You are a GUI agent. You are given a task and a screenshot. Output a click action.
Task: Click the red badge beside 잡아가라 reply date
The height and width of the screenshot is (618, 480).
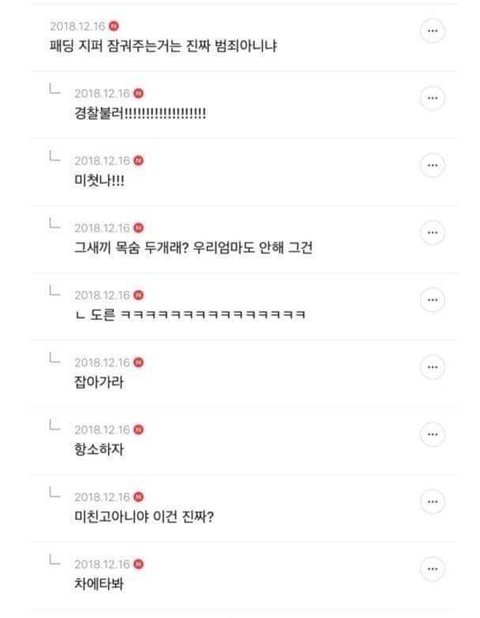point(138,362)
